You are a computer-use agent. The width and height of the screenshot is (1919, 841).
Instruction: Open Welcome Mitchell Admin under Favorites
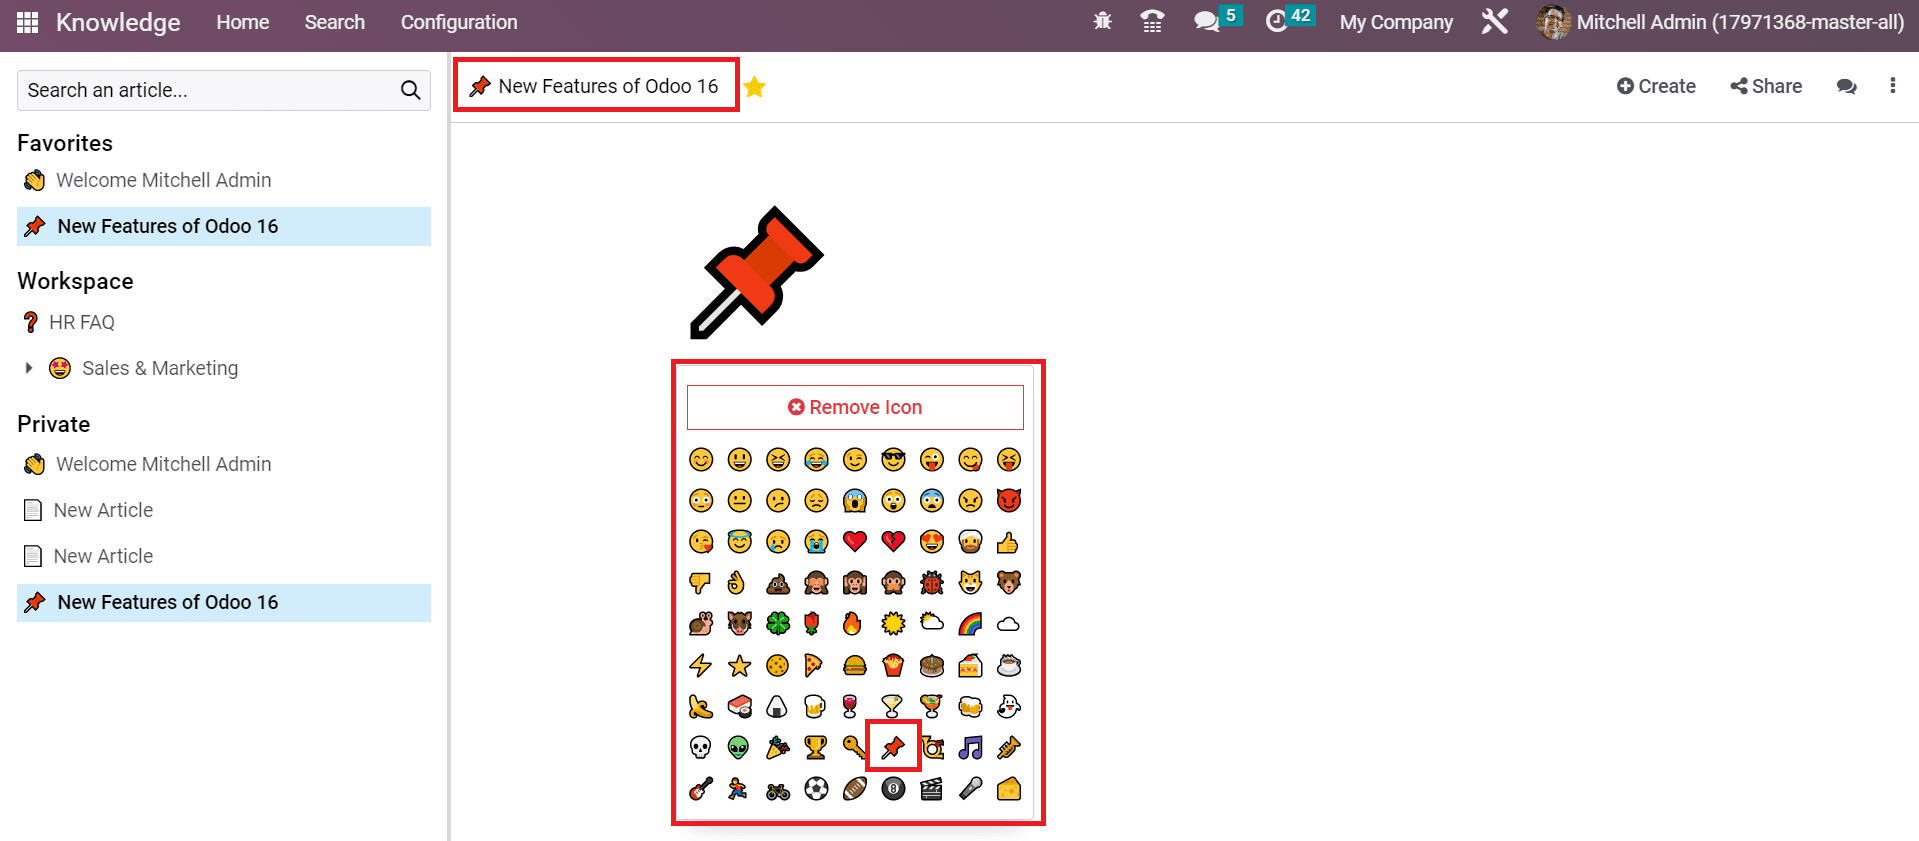tap(164, 180)
